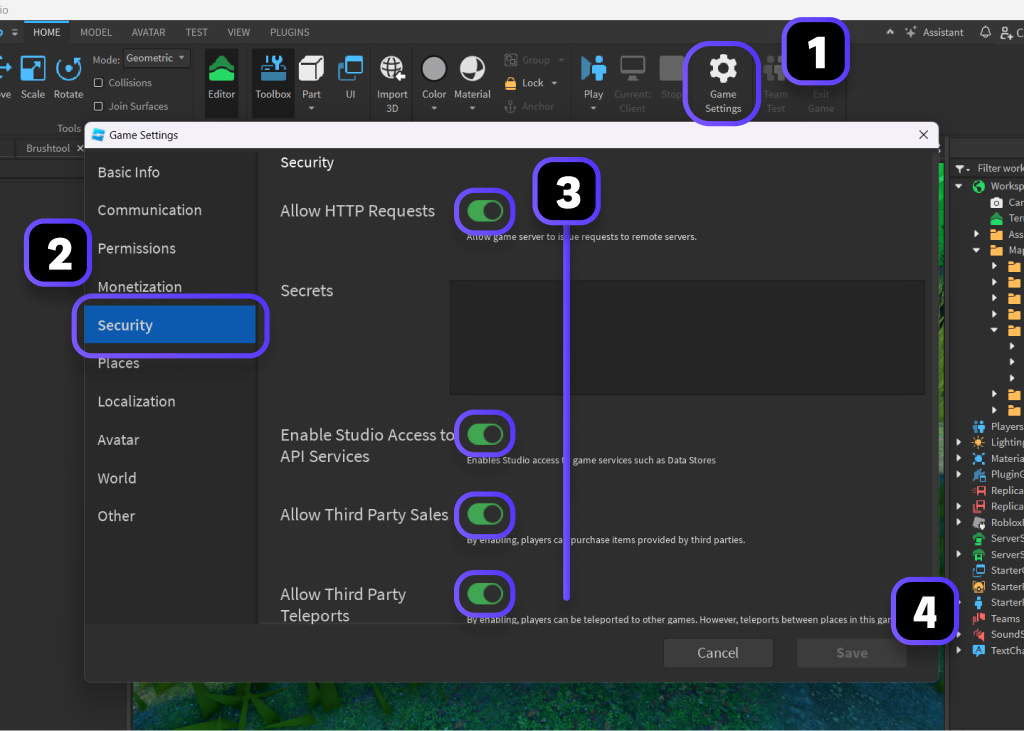1024x731 pixels.
Task: Start the game with Play
Action: point(593,77)
